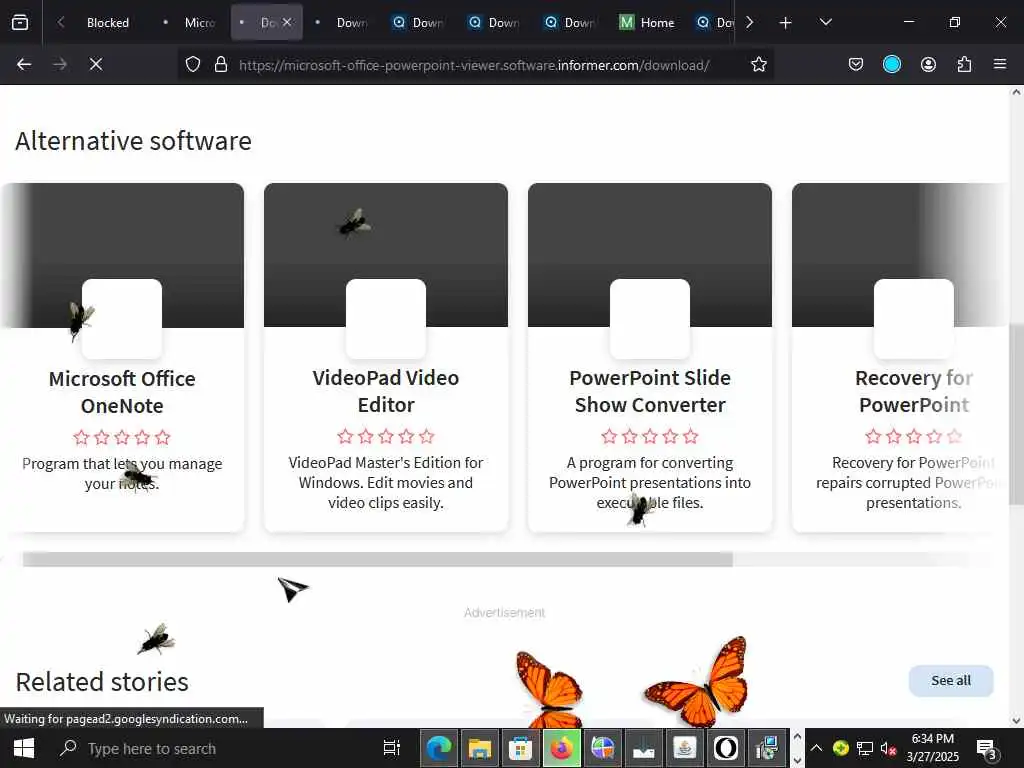Click the star rating under VideoPad Video Editor
The width and height of the screenshot is (1024, 768).
coord(386,436)
